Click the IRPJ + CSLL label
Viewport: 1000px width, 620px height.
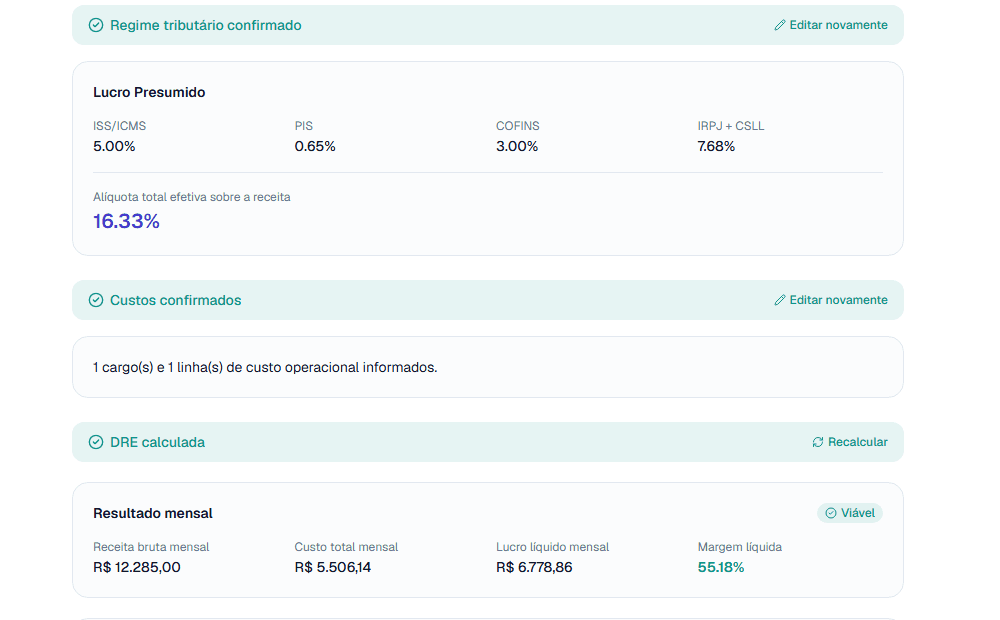(731, 126)
